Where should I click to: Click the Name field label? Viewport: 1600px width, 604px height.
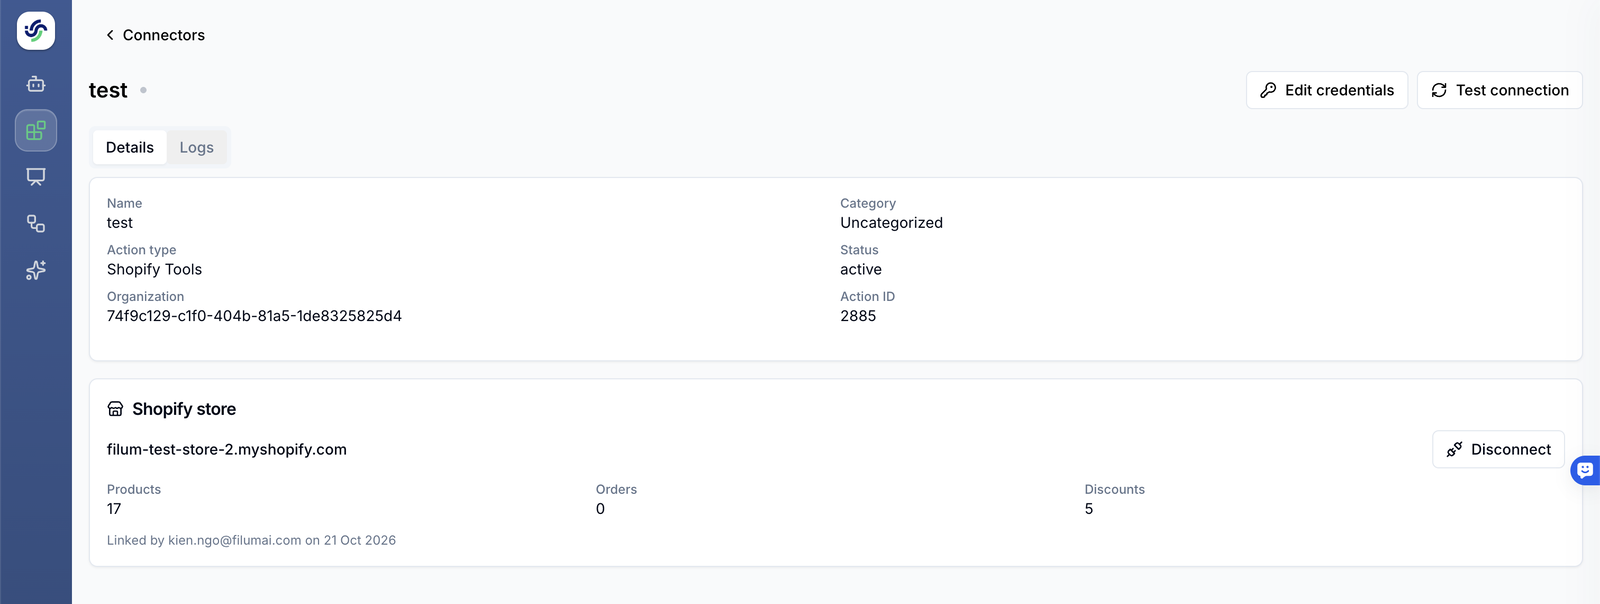[x=125, y=203]
